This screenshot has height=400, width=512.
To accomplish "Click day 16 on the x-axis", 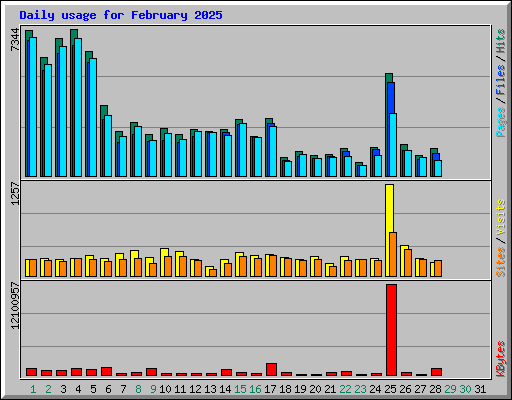I will [255, 389].
